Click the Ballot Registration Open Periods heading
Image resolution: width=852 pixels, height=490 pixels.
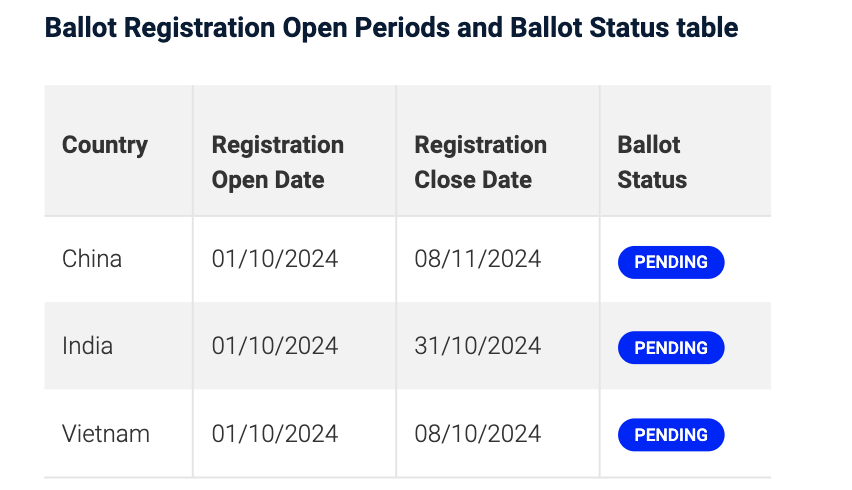coord(391,28)
